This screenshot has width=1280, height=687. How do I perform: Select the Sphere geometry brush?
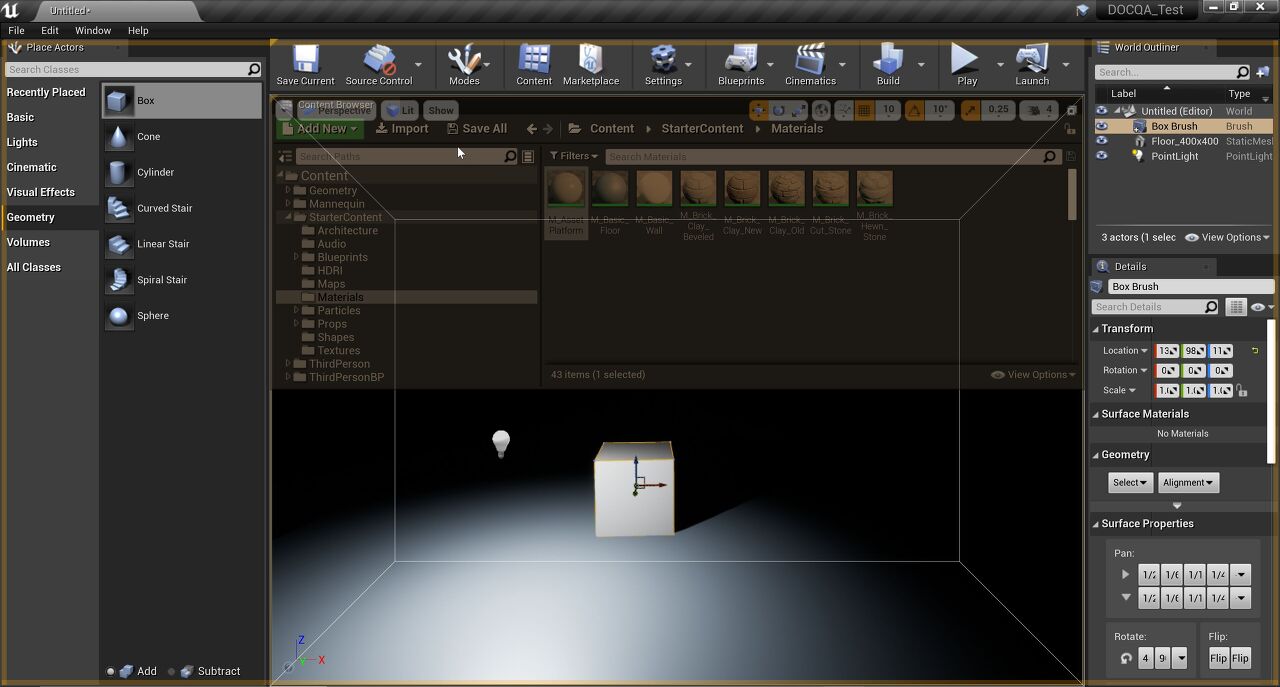click(182, 316)
